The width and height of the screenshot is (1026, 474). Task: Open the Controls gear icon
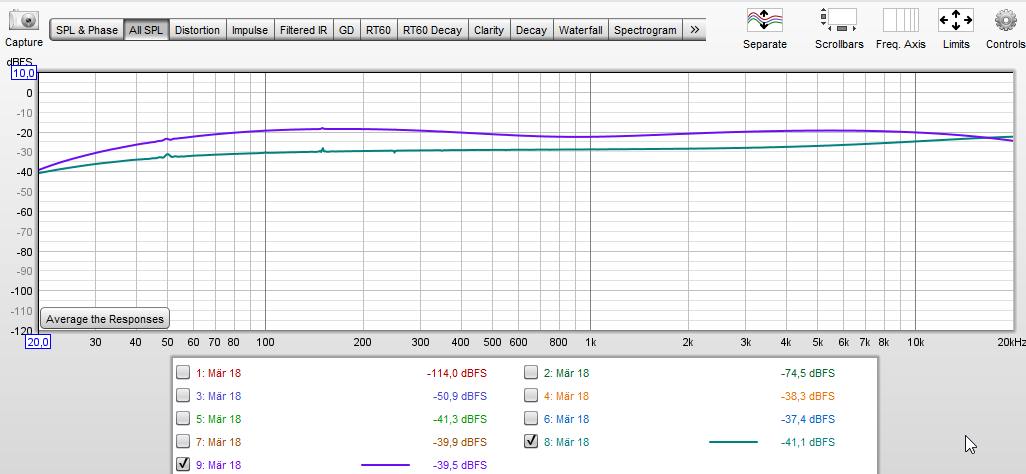[1005, 20]
